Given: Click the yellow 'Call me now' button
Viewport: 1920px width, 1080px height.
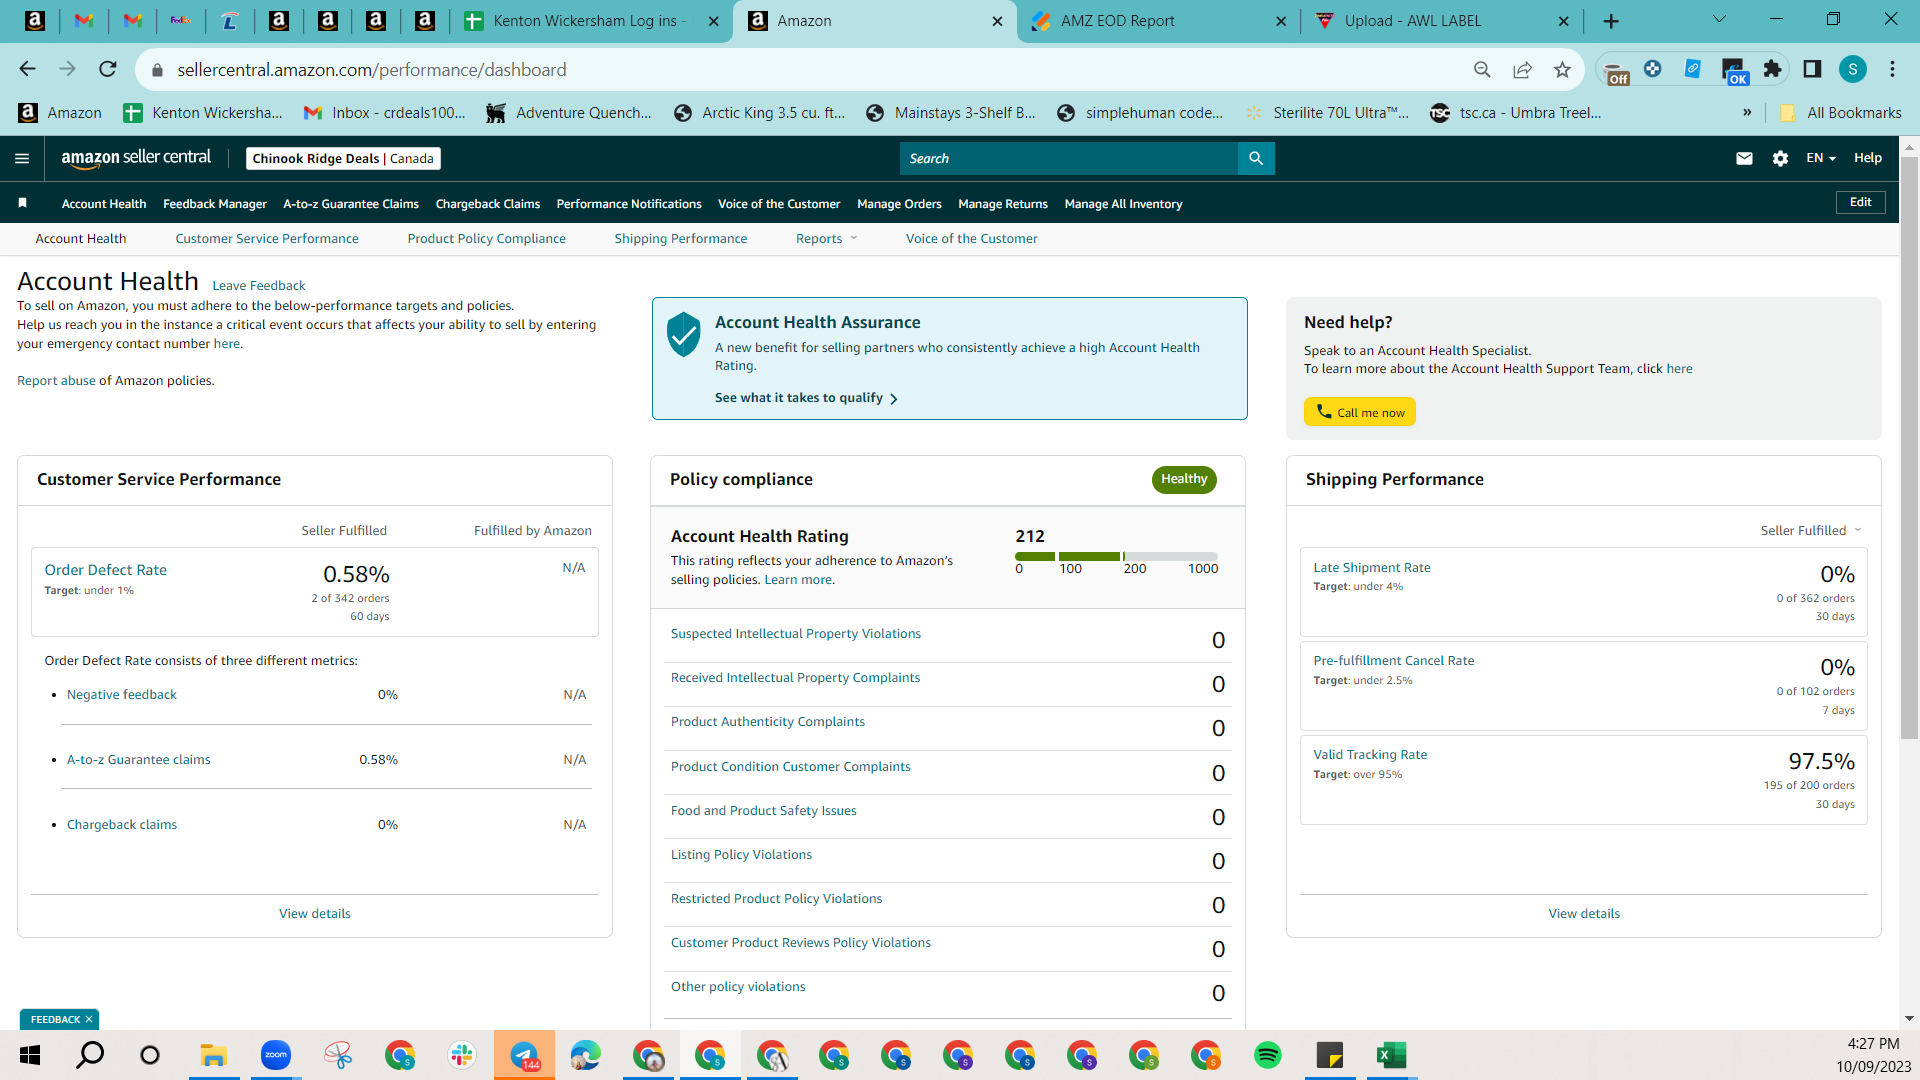Looking at the screenshot, I should click(x=1360, y=412).
